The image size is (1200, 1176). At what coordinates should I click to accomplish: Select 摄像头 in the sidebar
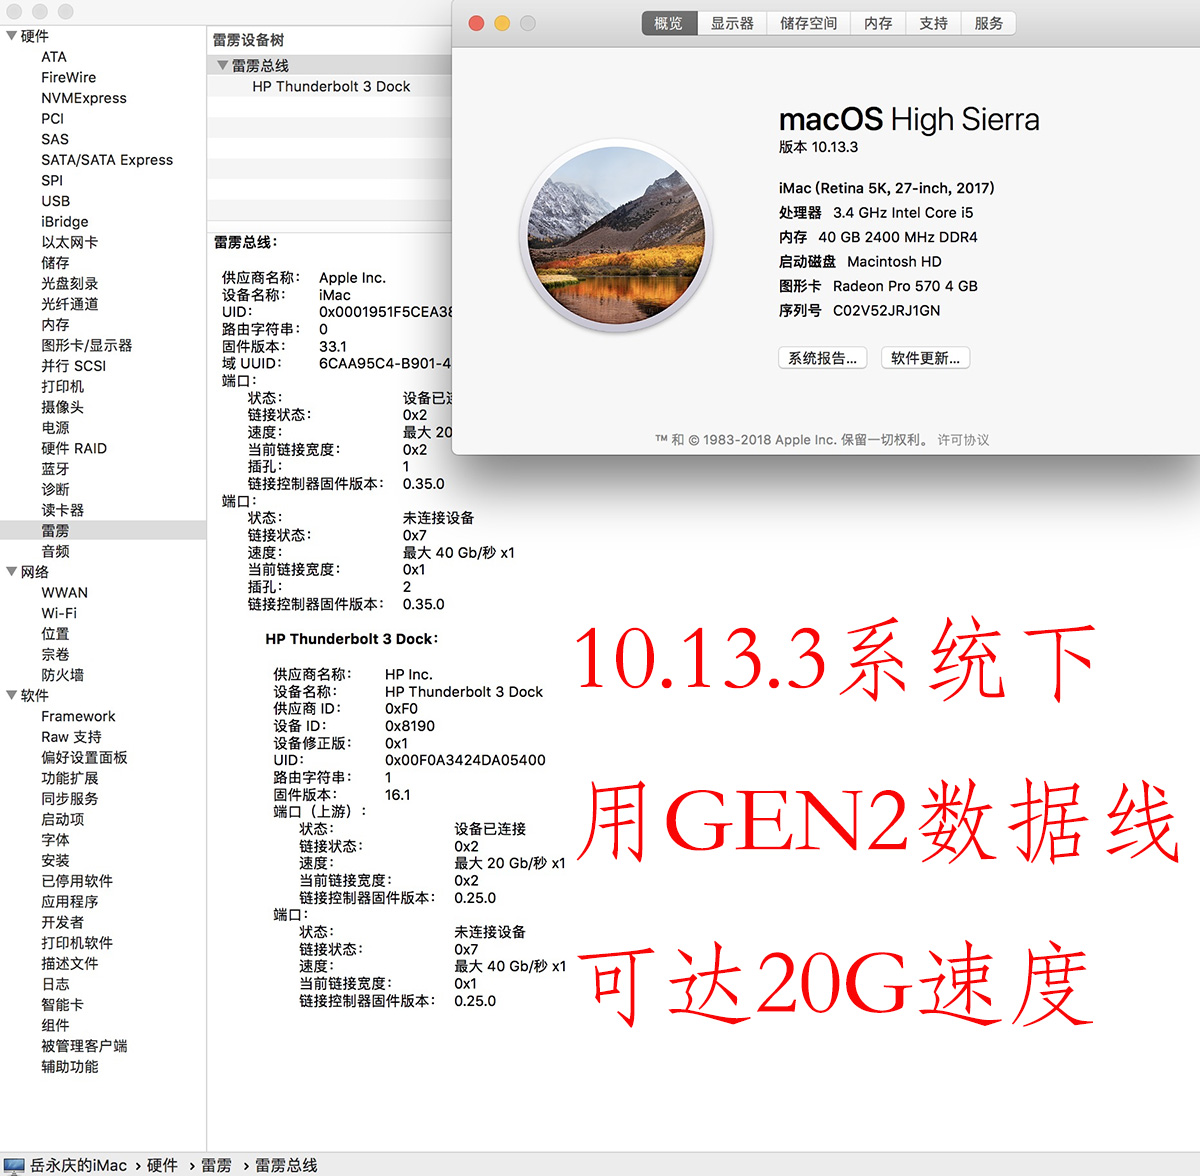(x=62, y=407)
